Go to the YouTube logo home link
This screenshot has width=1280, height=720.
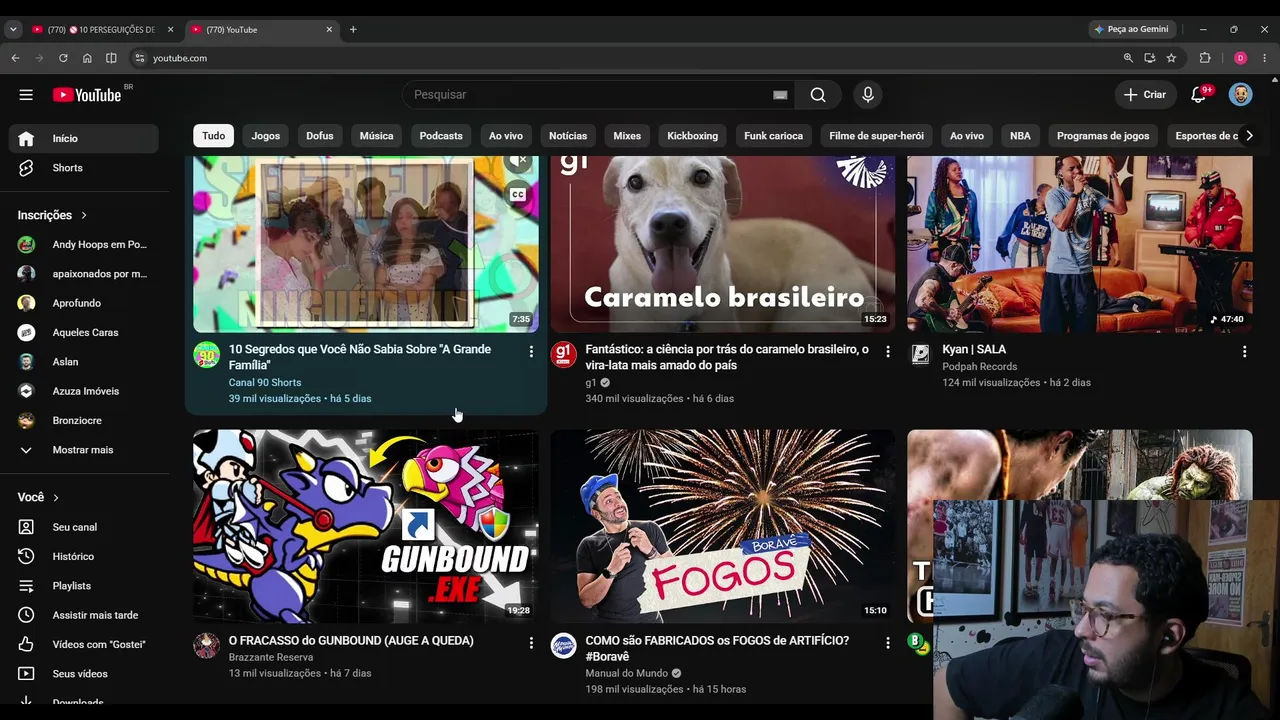tap(87, 95)
